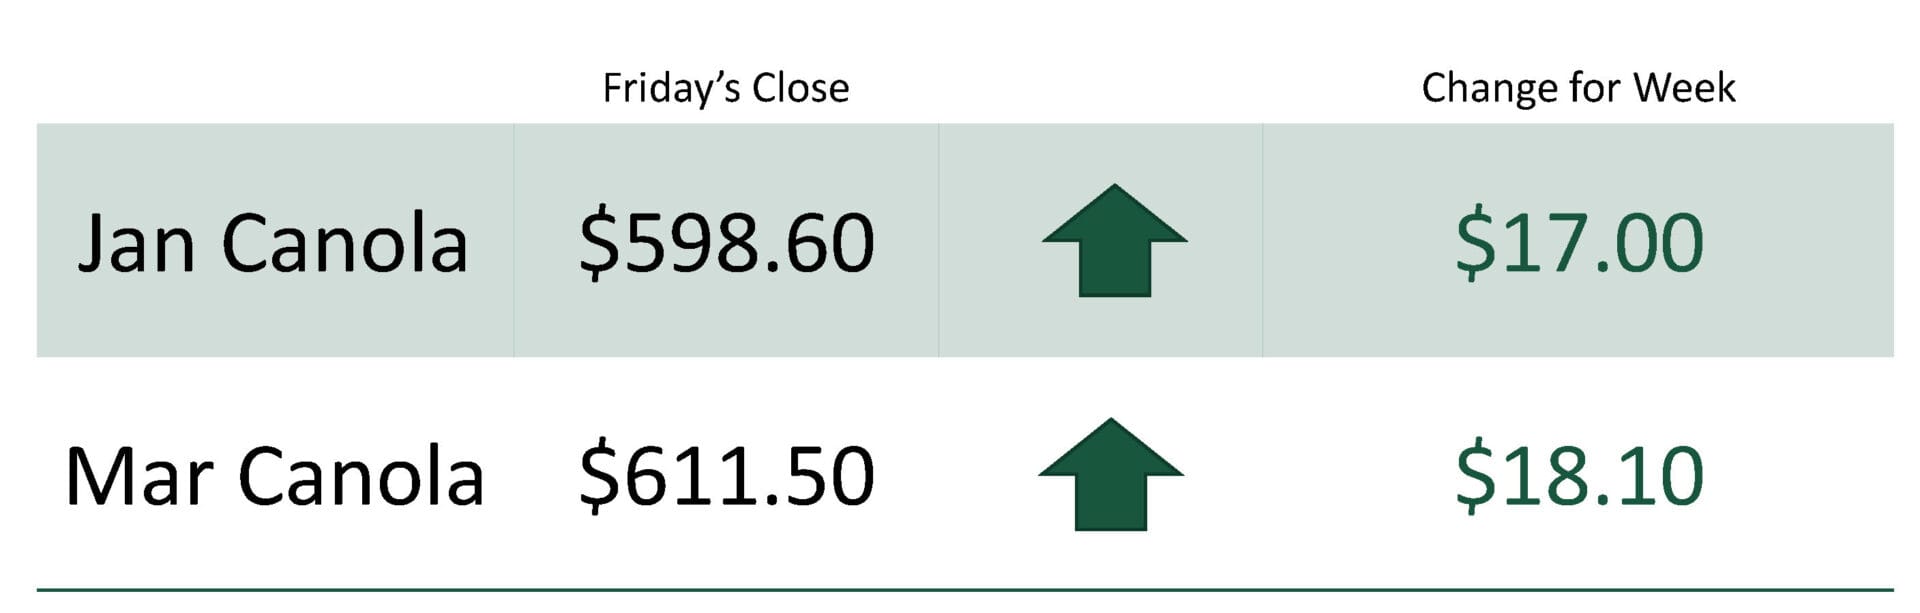Select the $598.60 closing price
Viewport: 1920px width, 613px height.
point(726,243)
